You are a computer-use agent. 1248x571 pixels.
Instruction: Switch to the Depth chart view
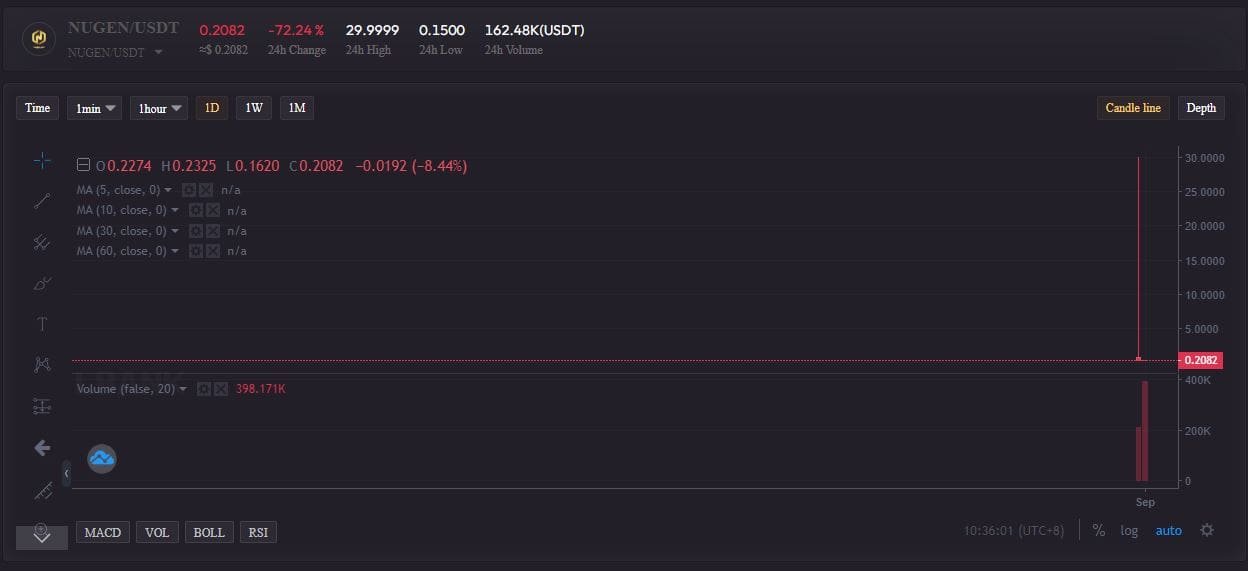click(x=1201, y=108)
